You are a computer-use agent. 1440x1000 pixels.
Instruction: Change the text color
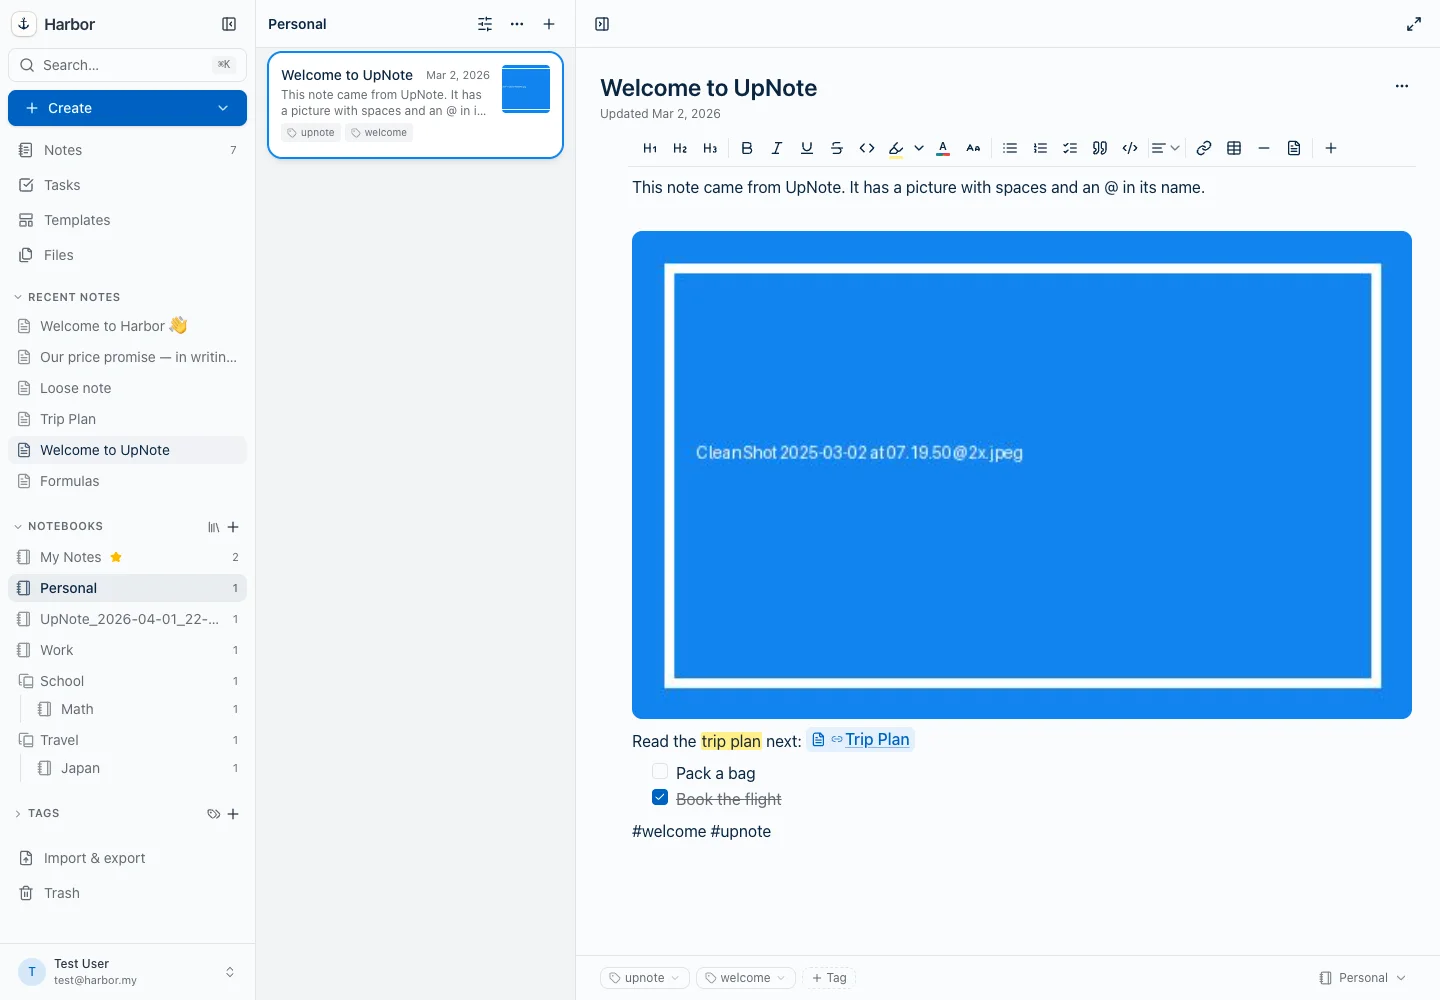point(943,148)
